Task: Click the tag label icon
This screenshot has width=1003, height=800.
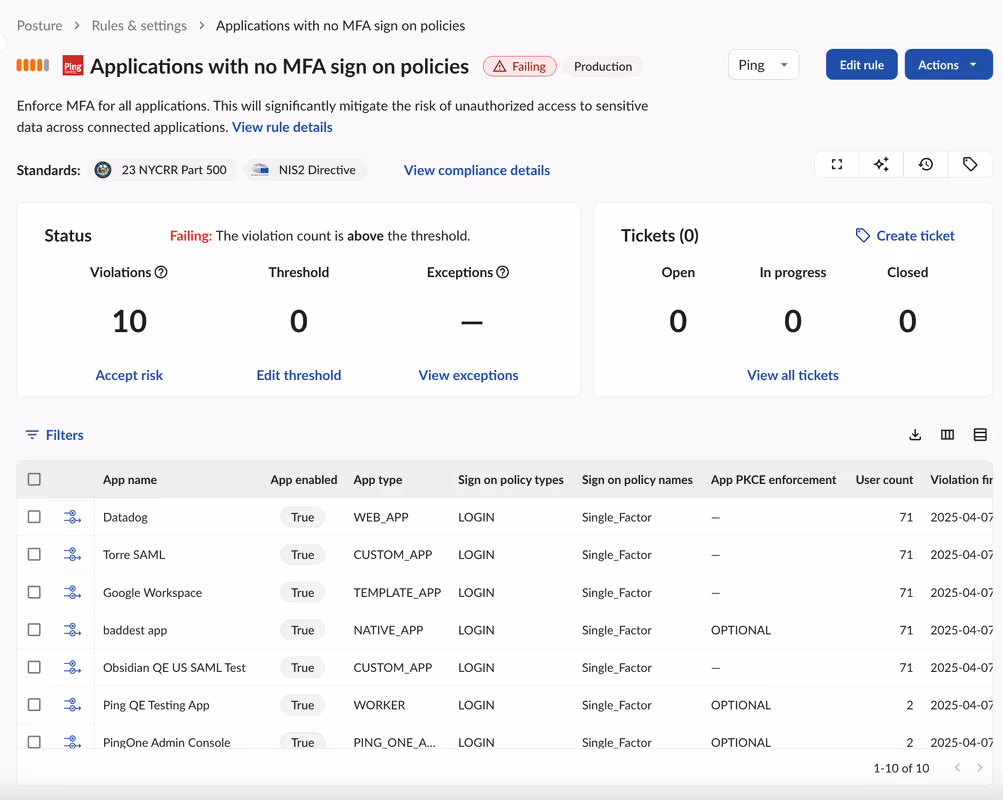Action: click(970, 165)
